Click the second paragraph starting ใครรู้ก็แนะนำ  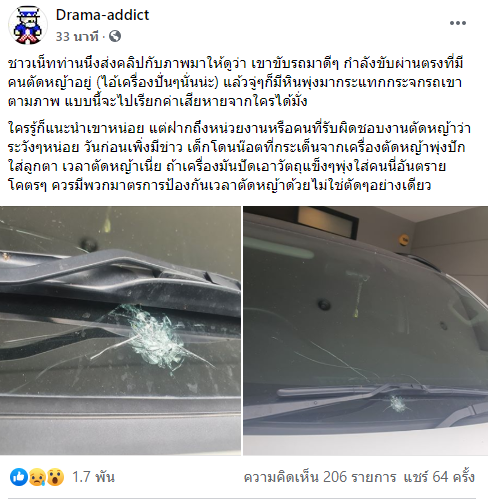tap(239, 157)
